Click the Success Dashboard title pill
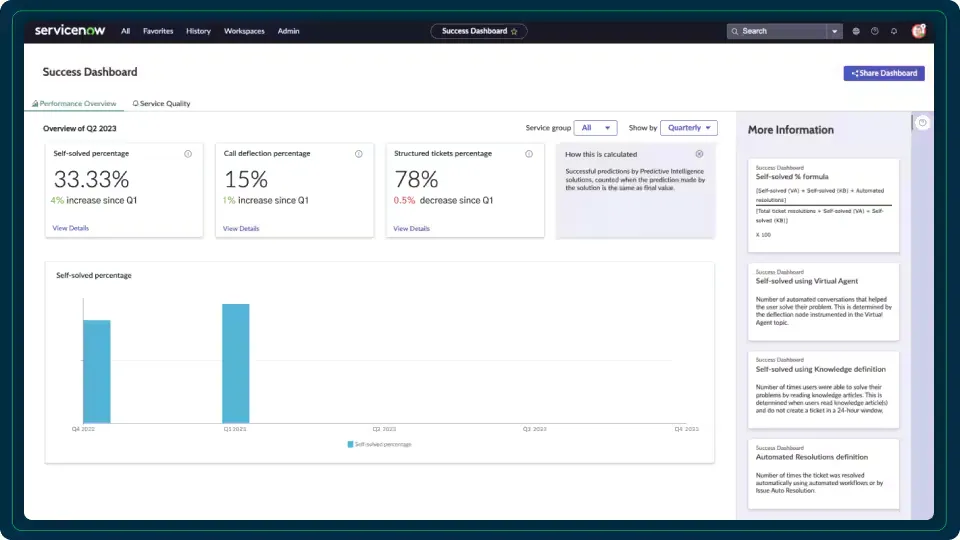Viewport: 960px width, 540px height. coord(479,31)
